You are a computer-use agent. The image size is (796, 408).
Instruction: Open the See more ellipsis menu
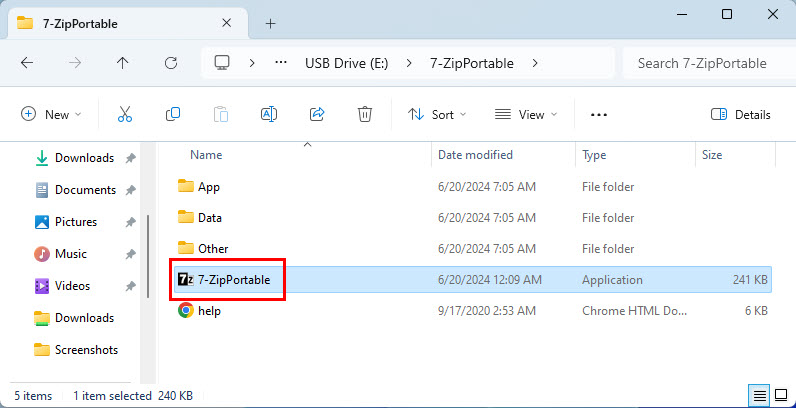pos(599,114)
